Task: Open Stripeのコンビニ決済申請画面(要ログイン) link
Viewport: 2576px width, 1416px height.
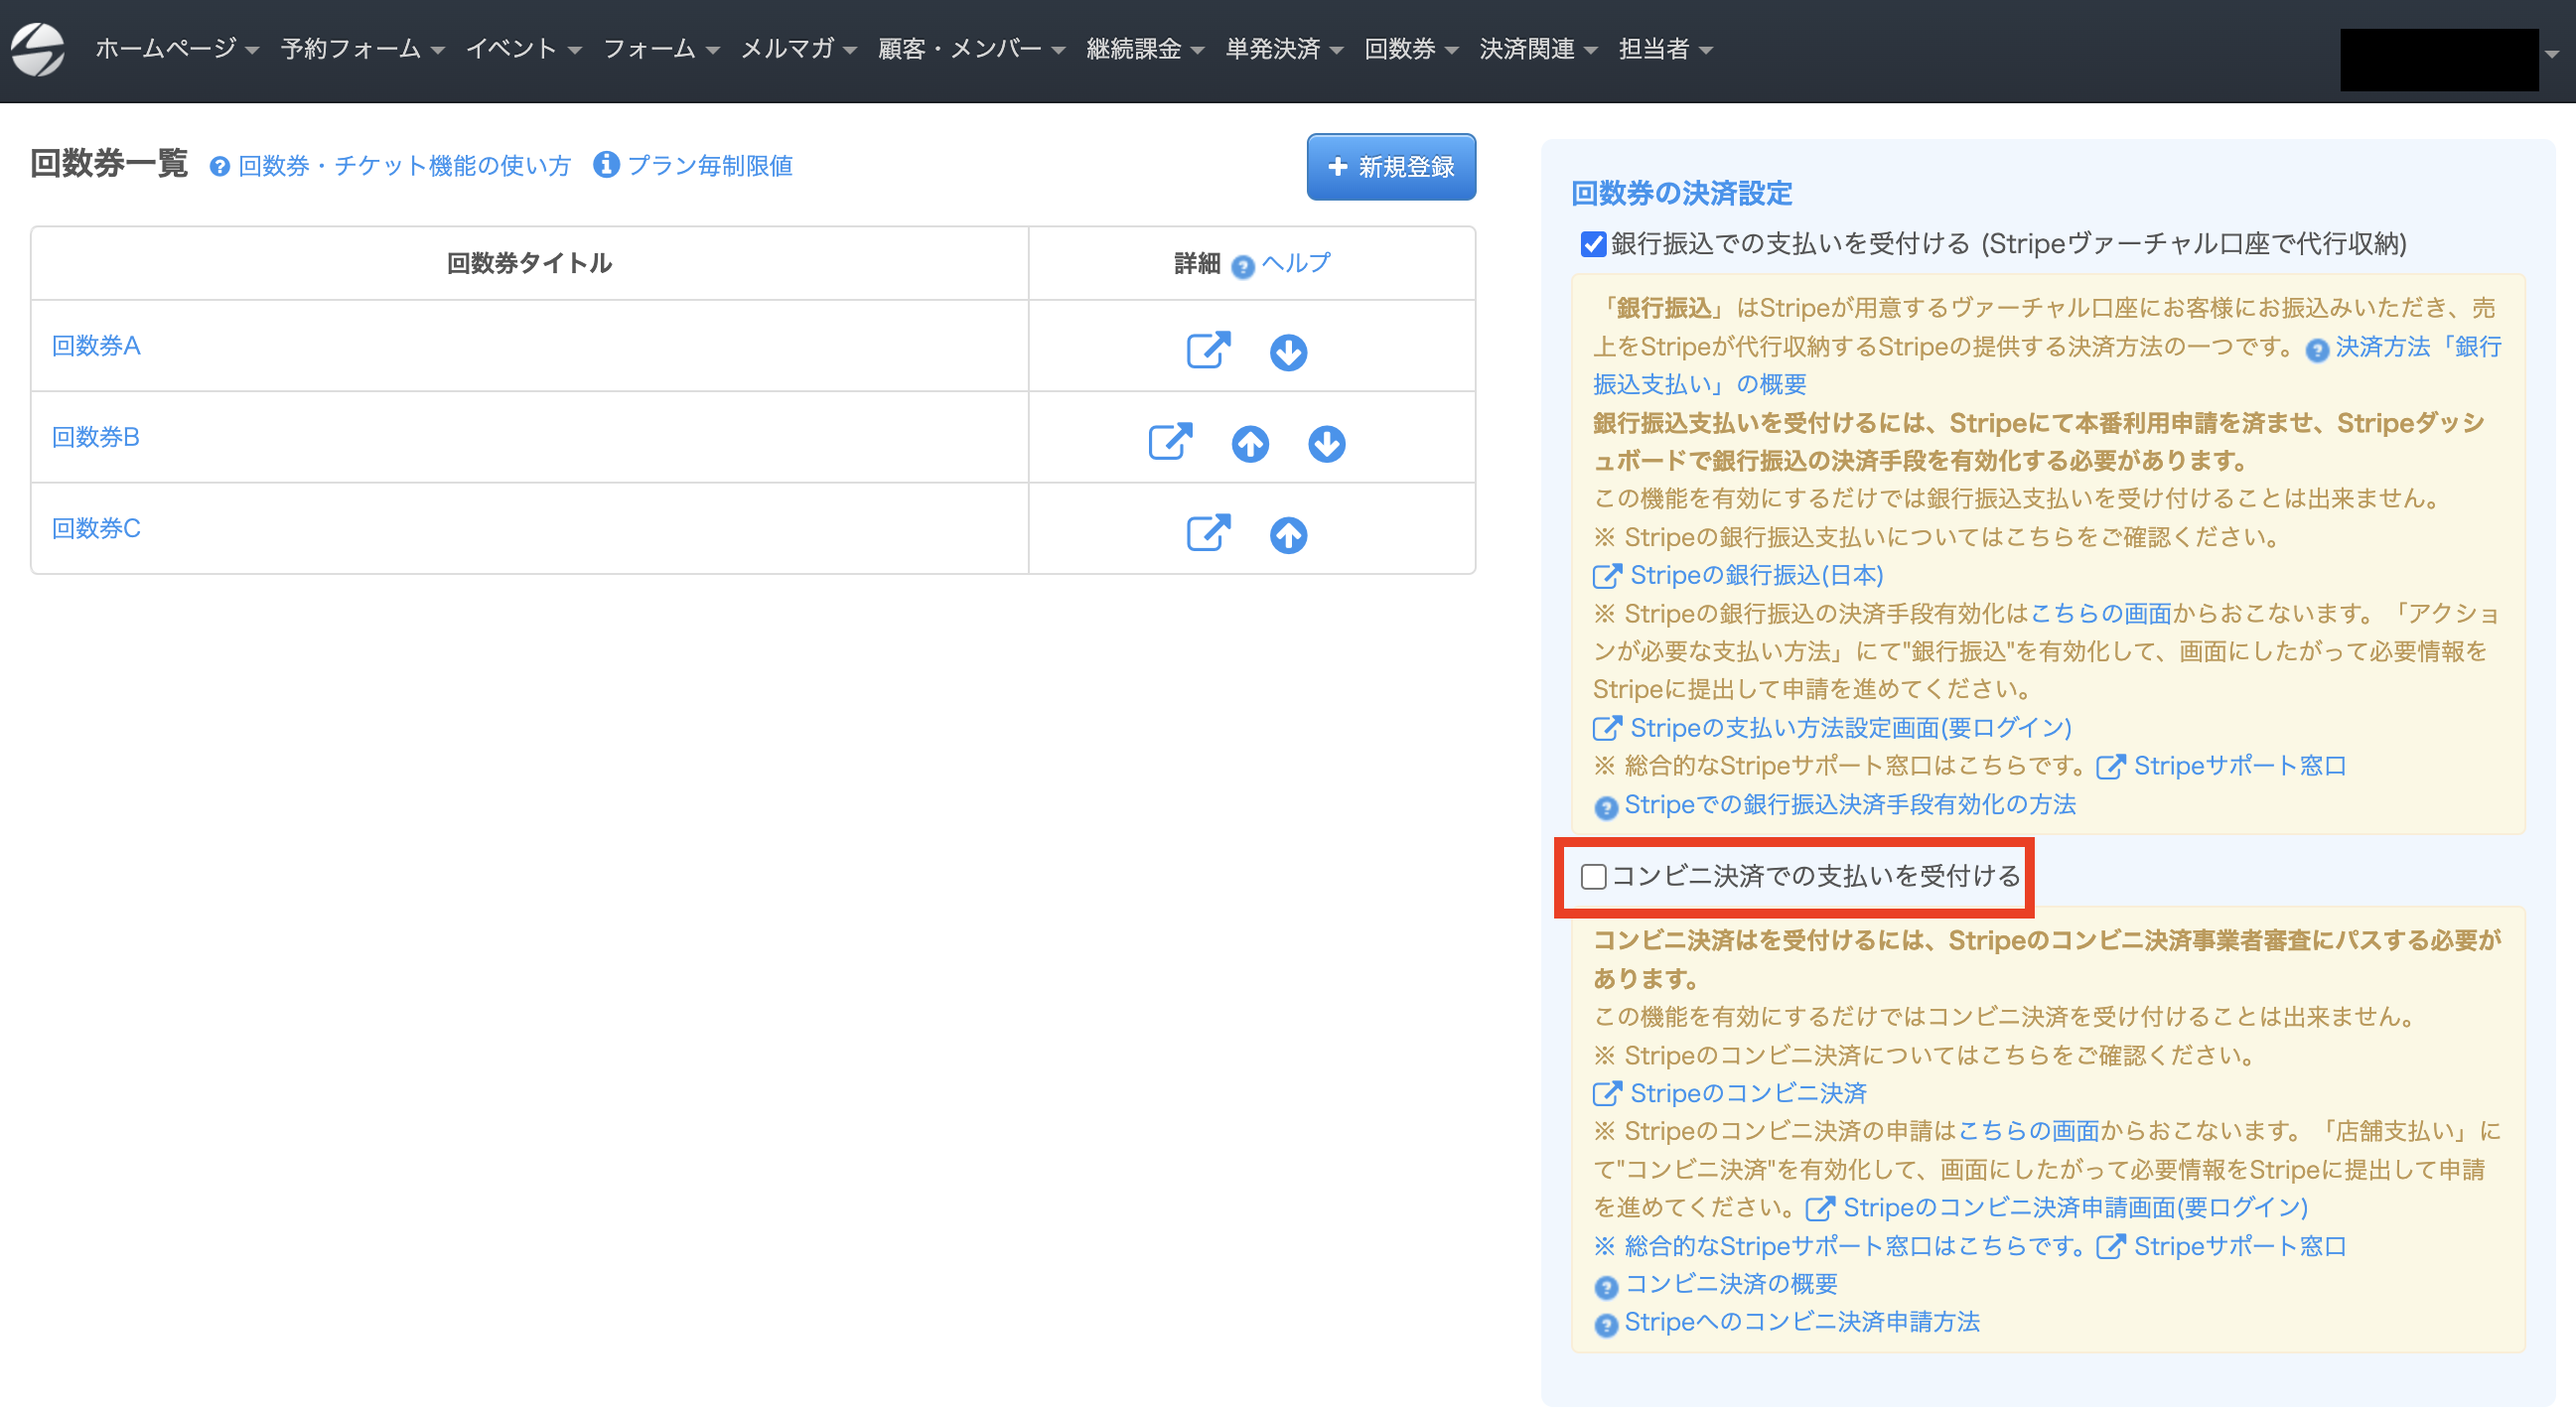Action: coord(2076,1208)
